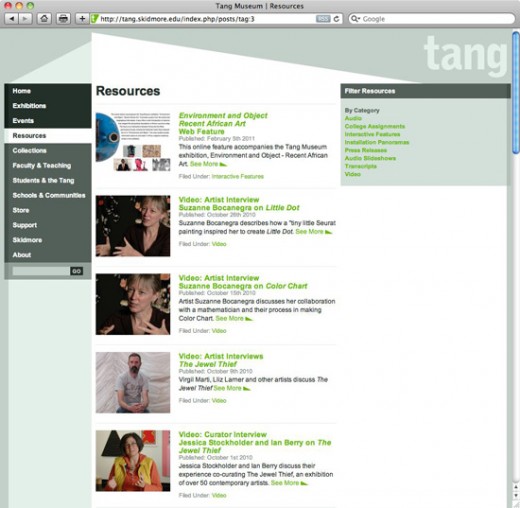Filter by Video category in Filter Resources
Screen dimensions: 520x508
[x=353, y=174]
